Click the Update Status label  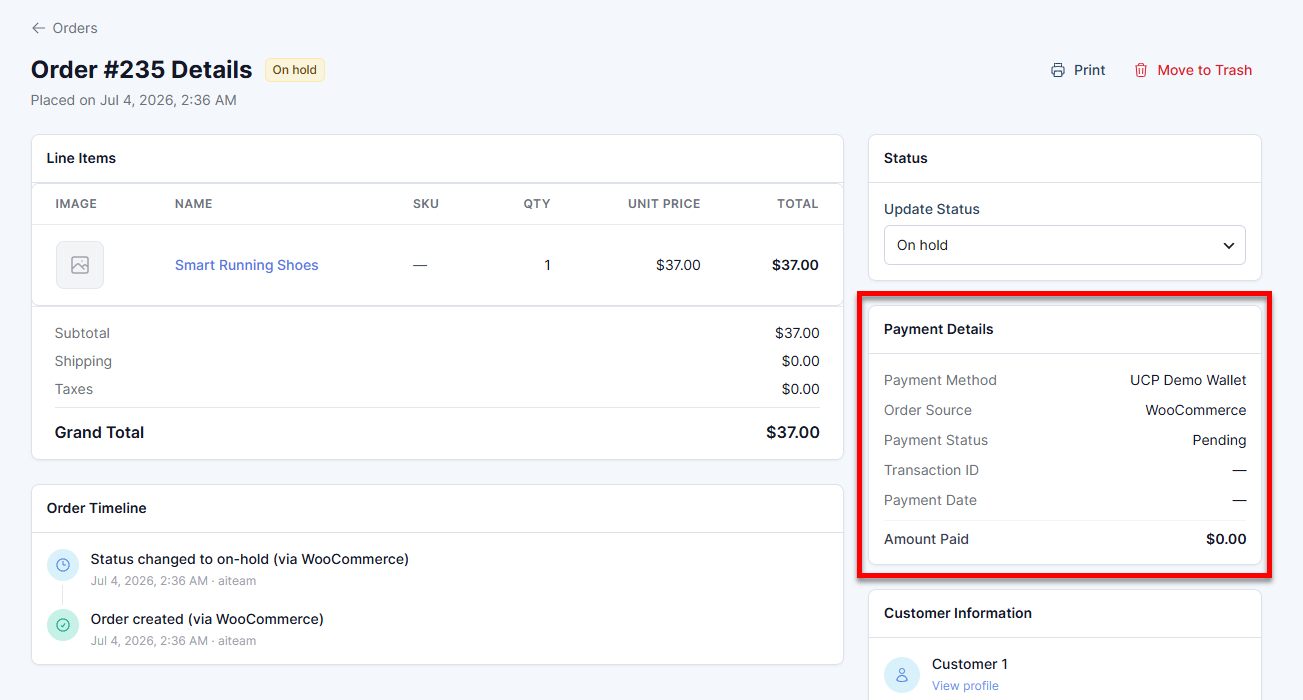tap(932, 209)
